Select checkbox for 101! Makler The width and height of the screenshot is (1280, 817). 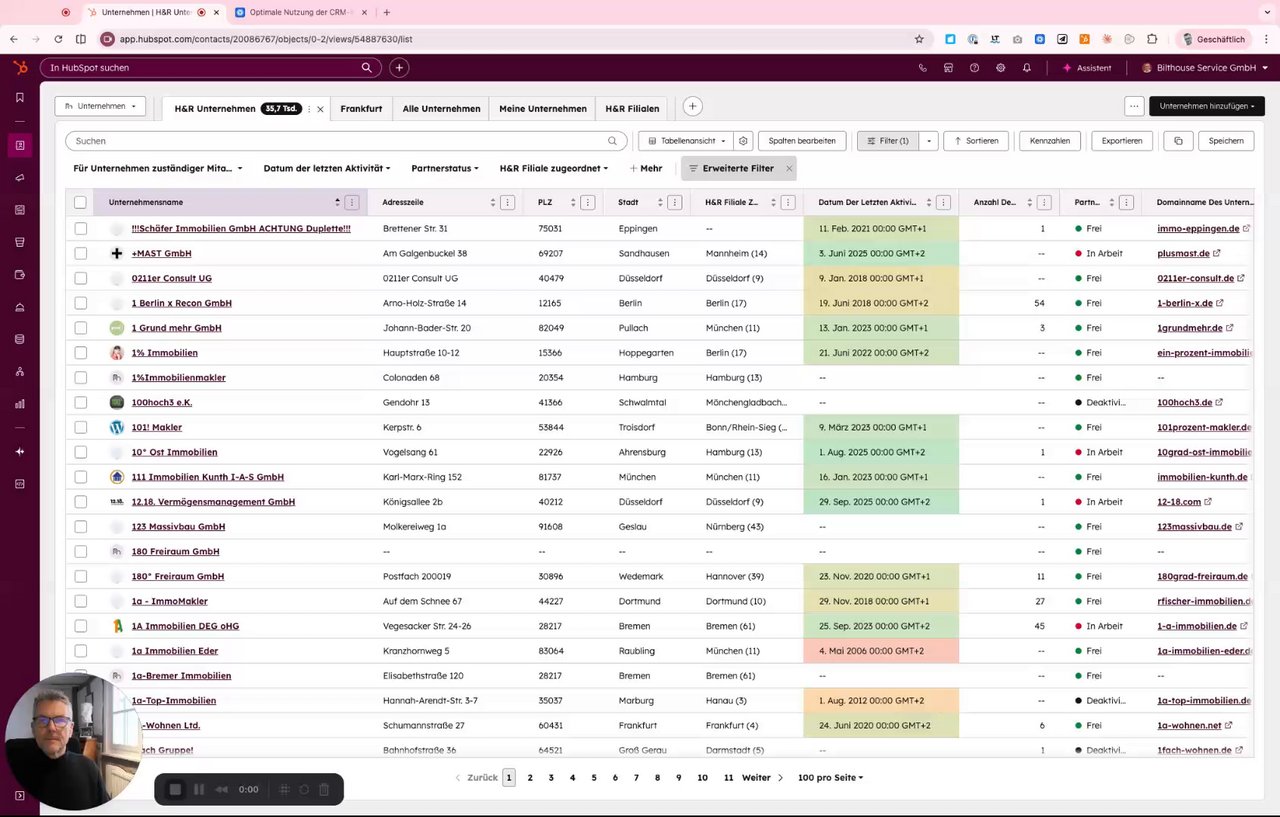click(80, 427)
